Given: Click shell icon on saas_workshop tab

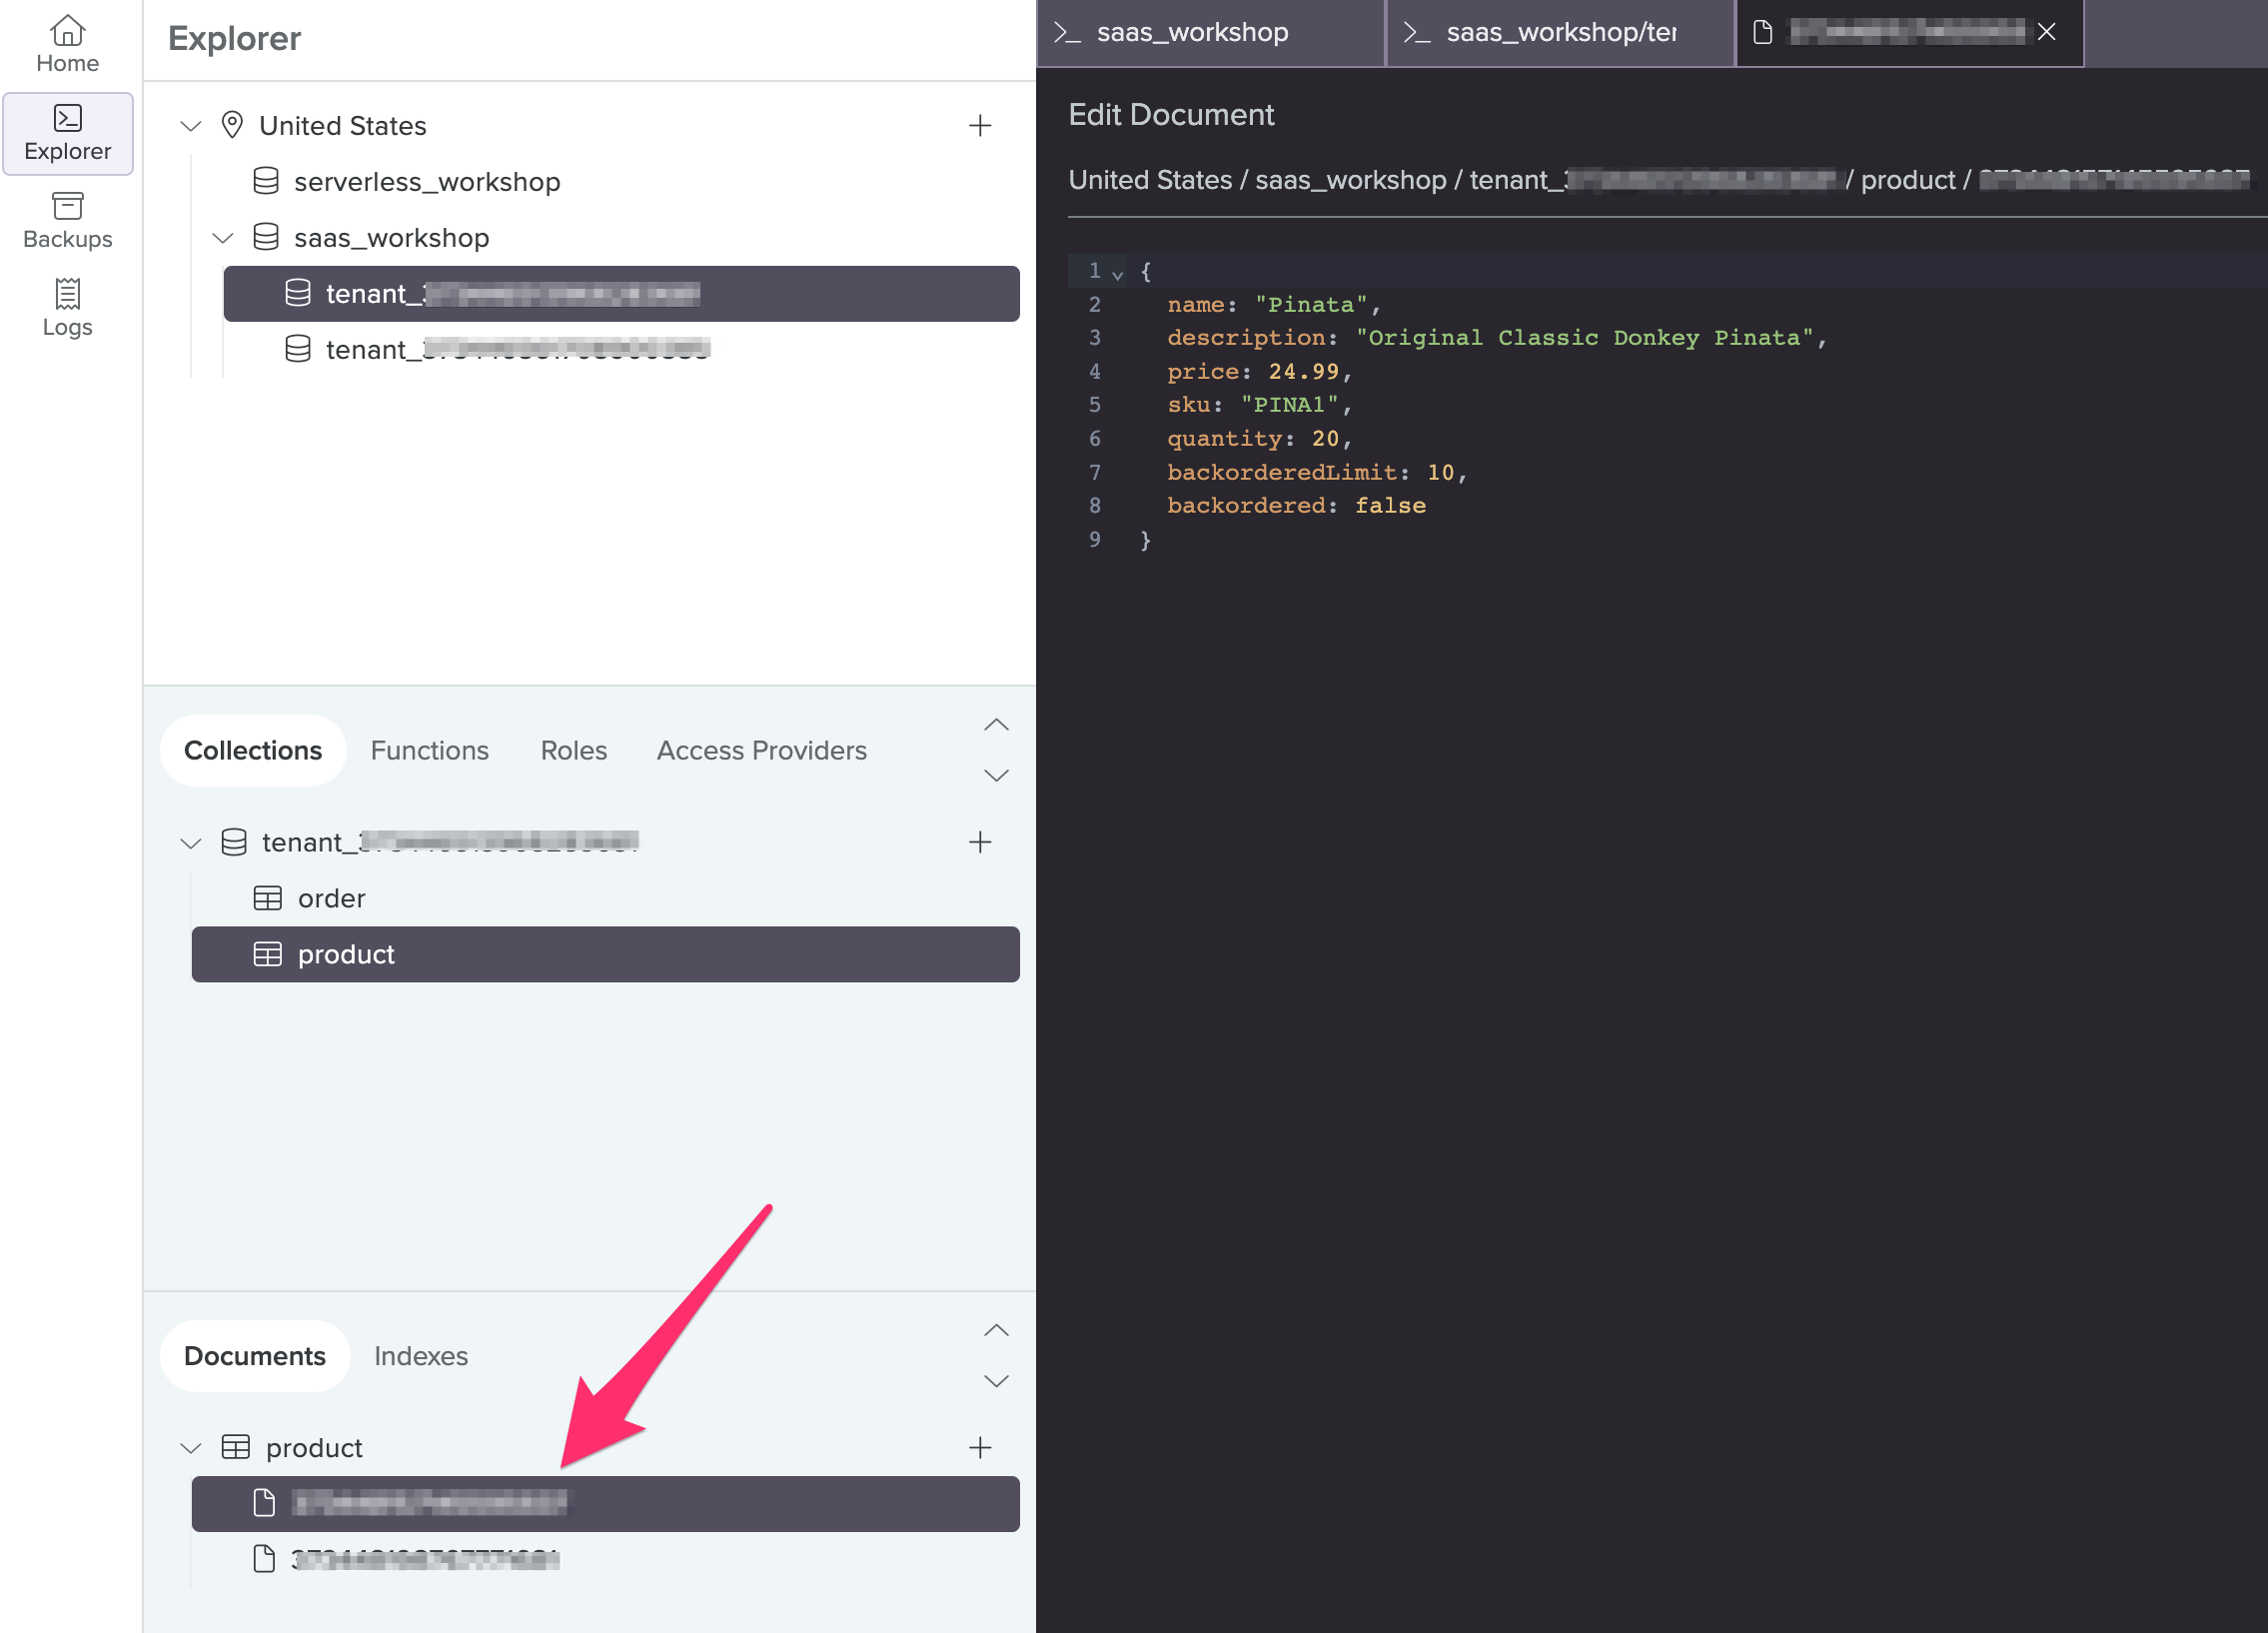Looking at the screenshot, I should click(1068, 33).
